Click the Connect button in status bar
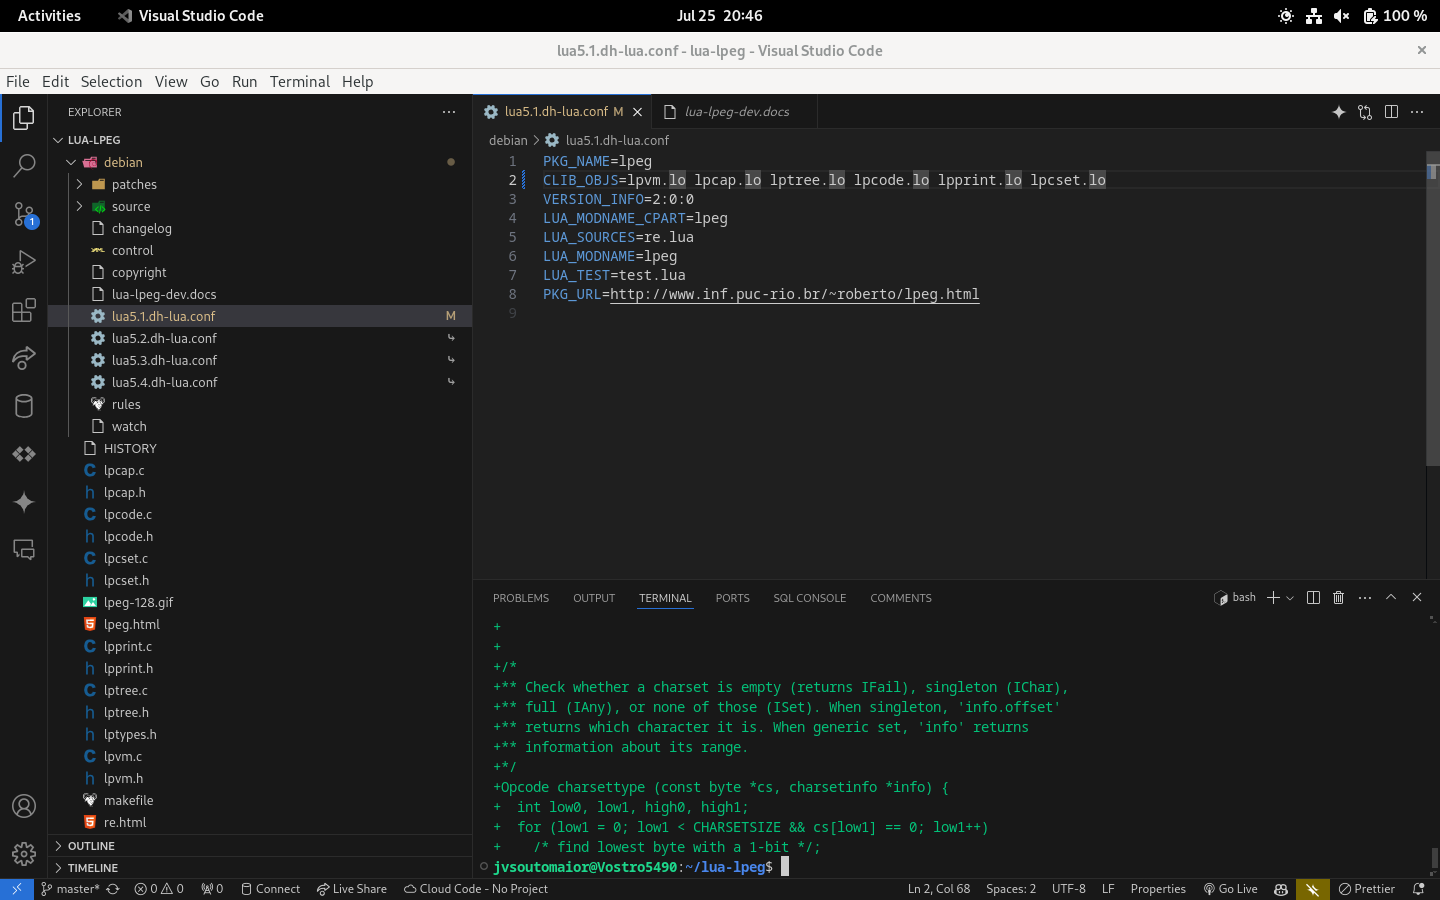This screenshot has height=900, width=1440. pos(270,889)
